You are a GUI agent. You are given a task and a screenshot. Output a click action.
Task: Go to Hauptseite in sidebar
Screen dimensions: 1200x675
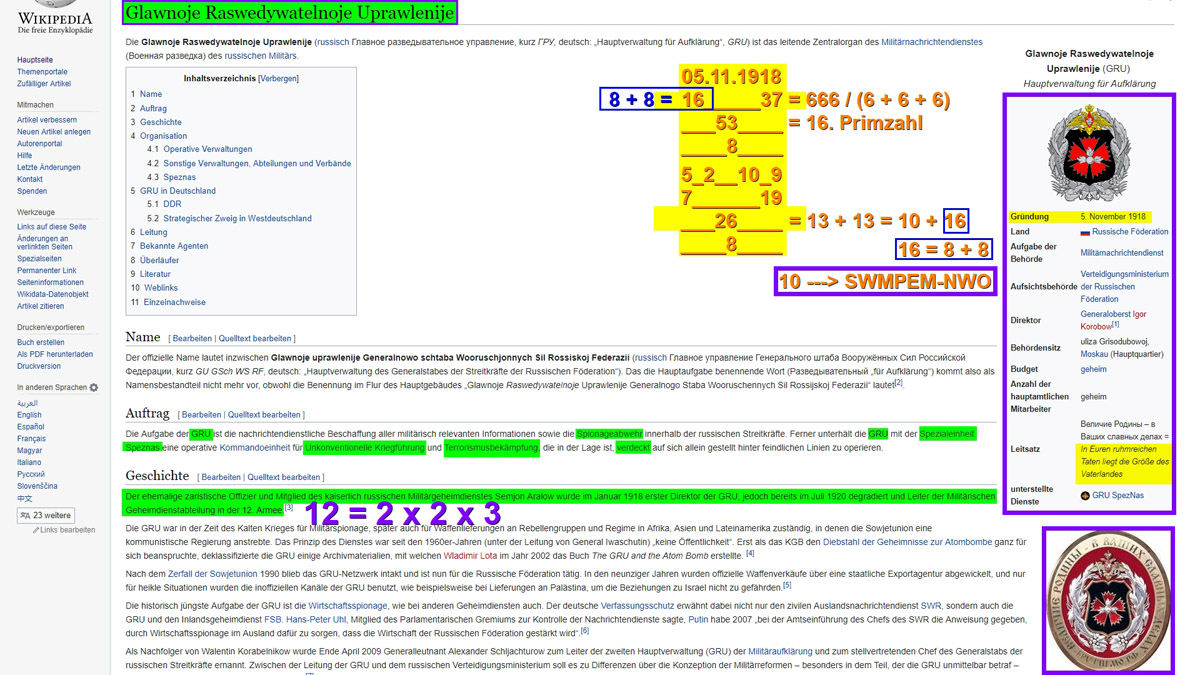pos(35,60)
